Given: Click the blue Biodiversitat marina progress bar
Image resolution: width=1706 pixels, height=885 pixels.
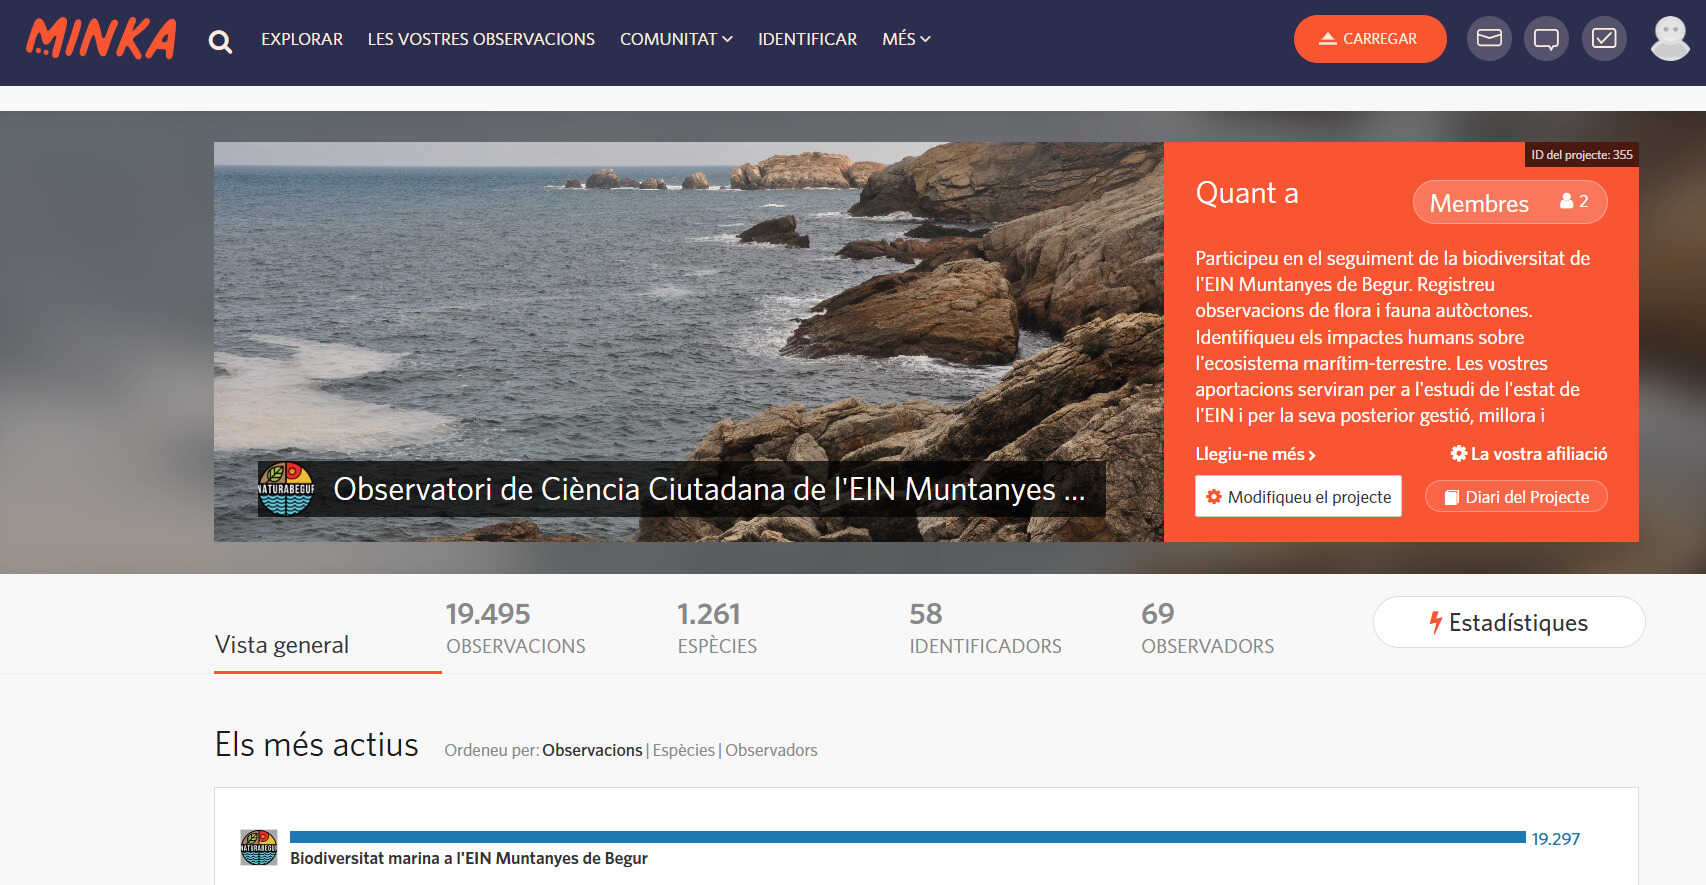Looking at the screenshot, I should click(907, 837).
